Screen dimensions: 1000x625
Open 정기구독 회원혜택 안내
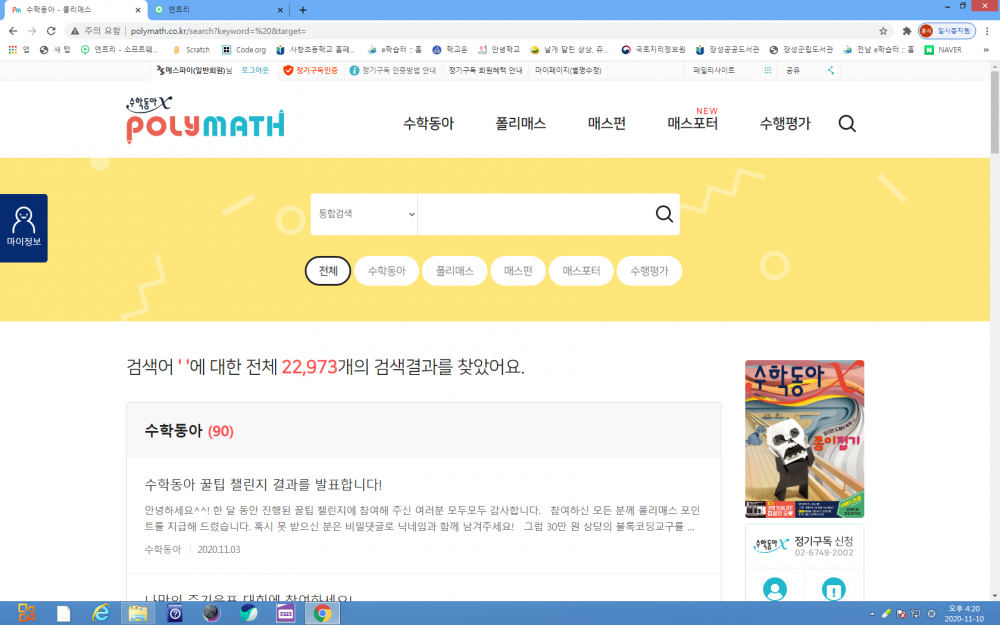pyautogui.click(x=485, y=70)
